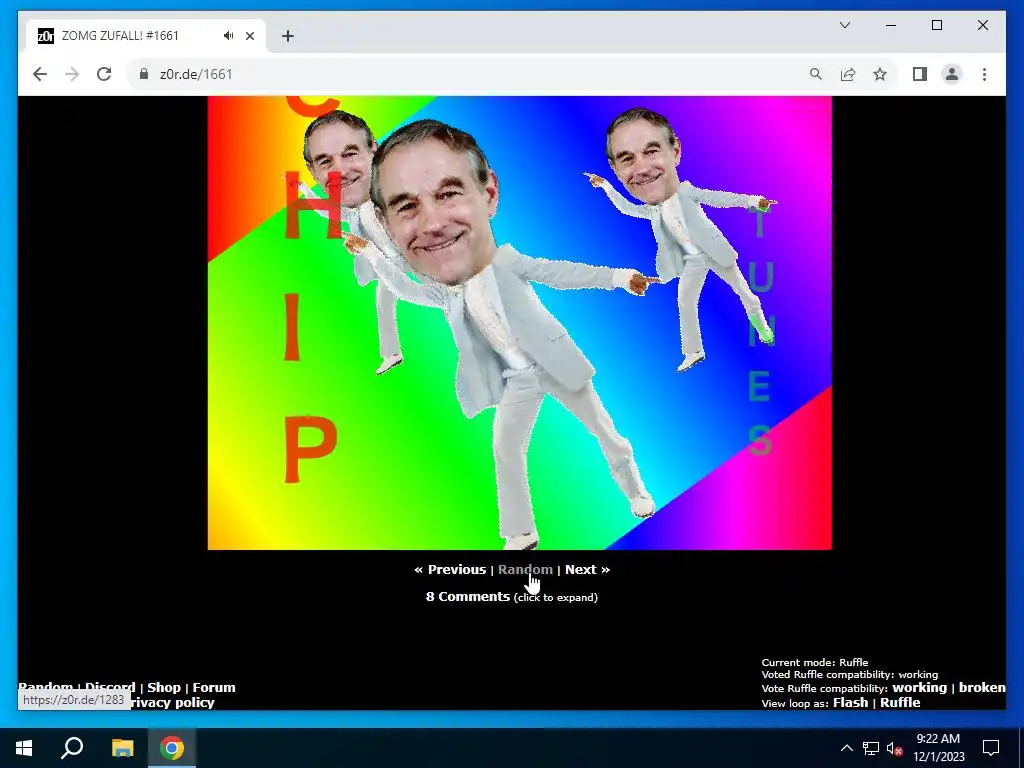Go to the Next loop

click(587, 569)
